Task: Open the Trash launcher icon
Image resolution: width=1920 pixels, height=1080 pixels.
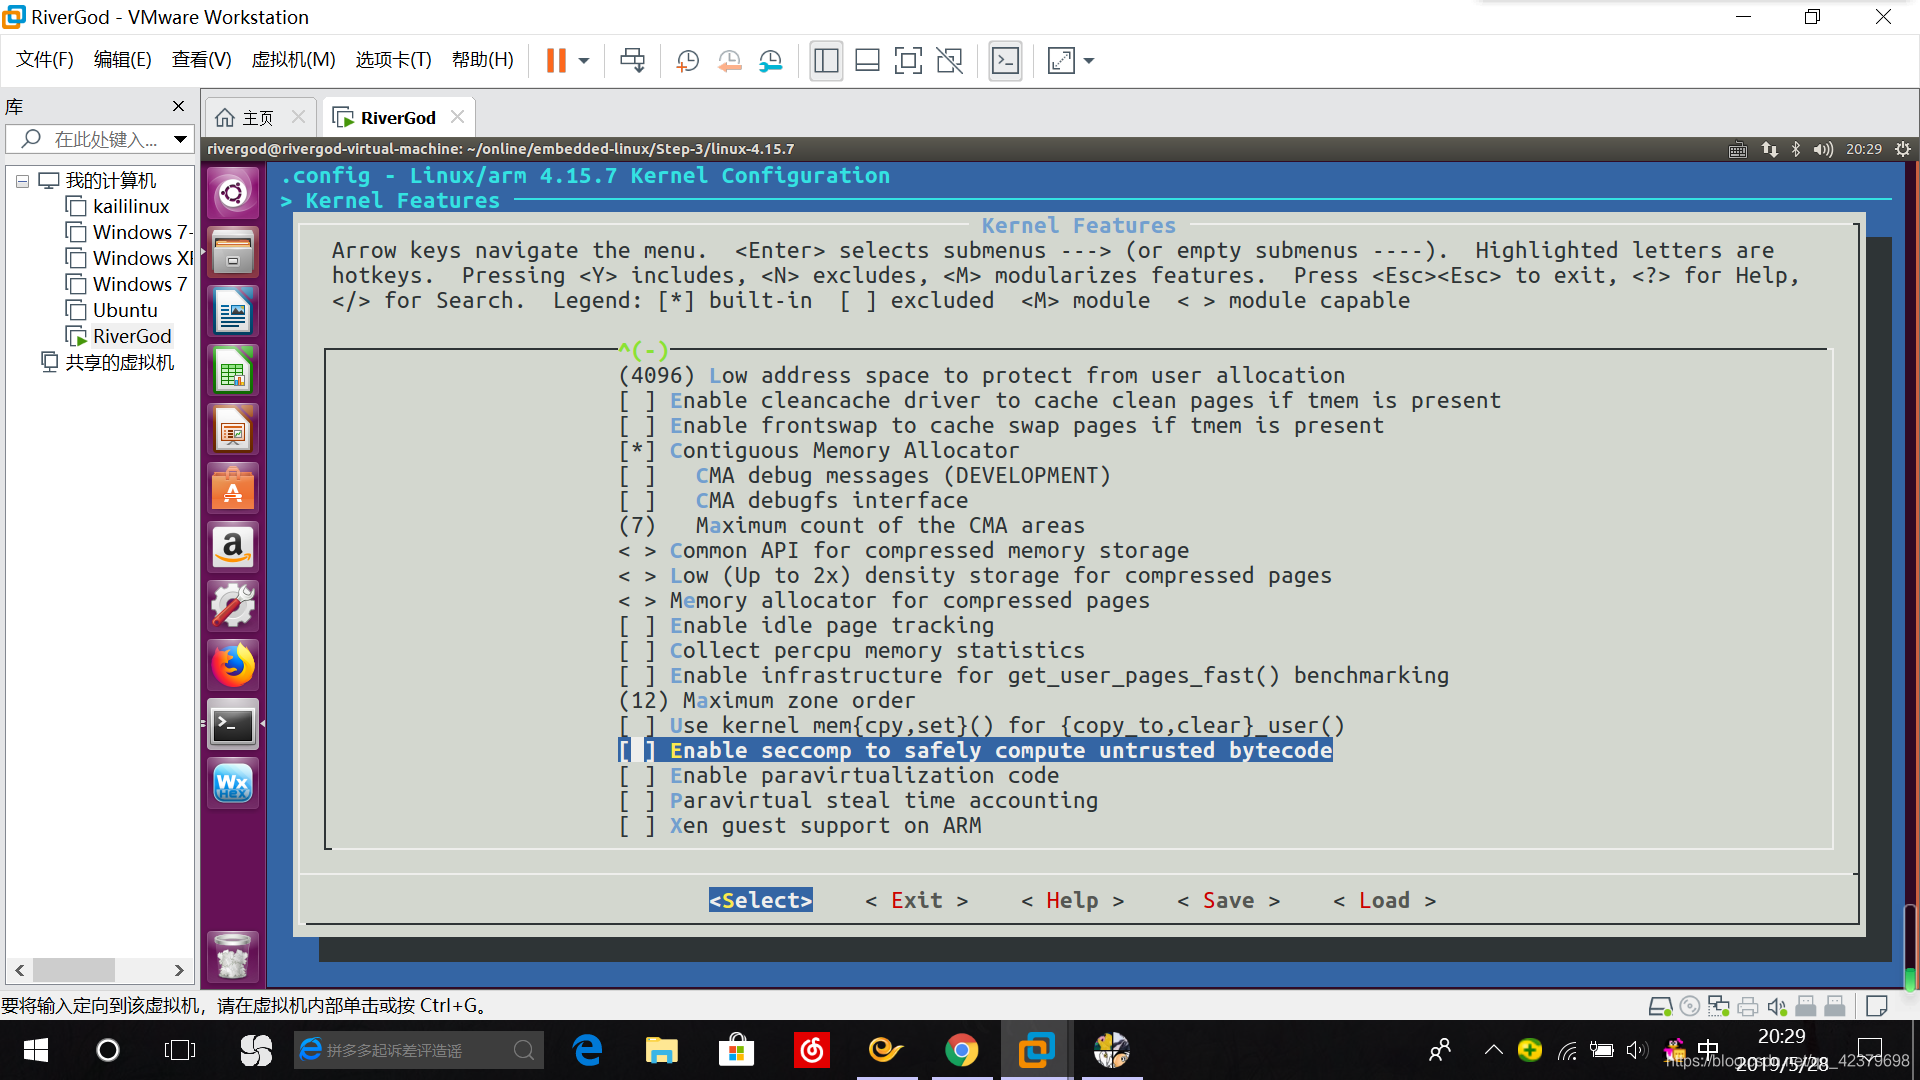Action: tap(233, 956)
